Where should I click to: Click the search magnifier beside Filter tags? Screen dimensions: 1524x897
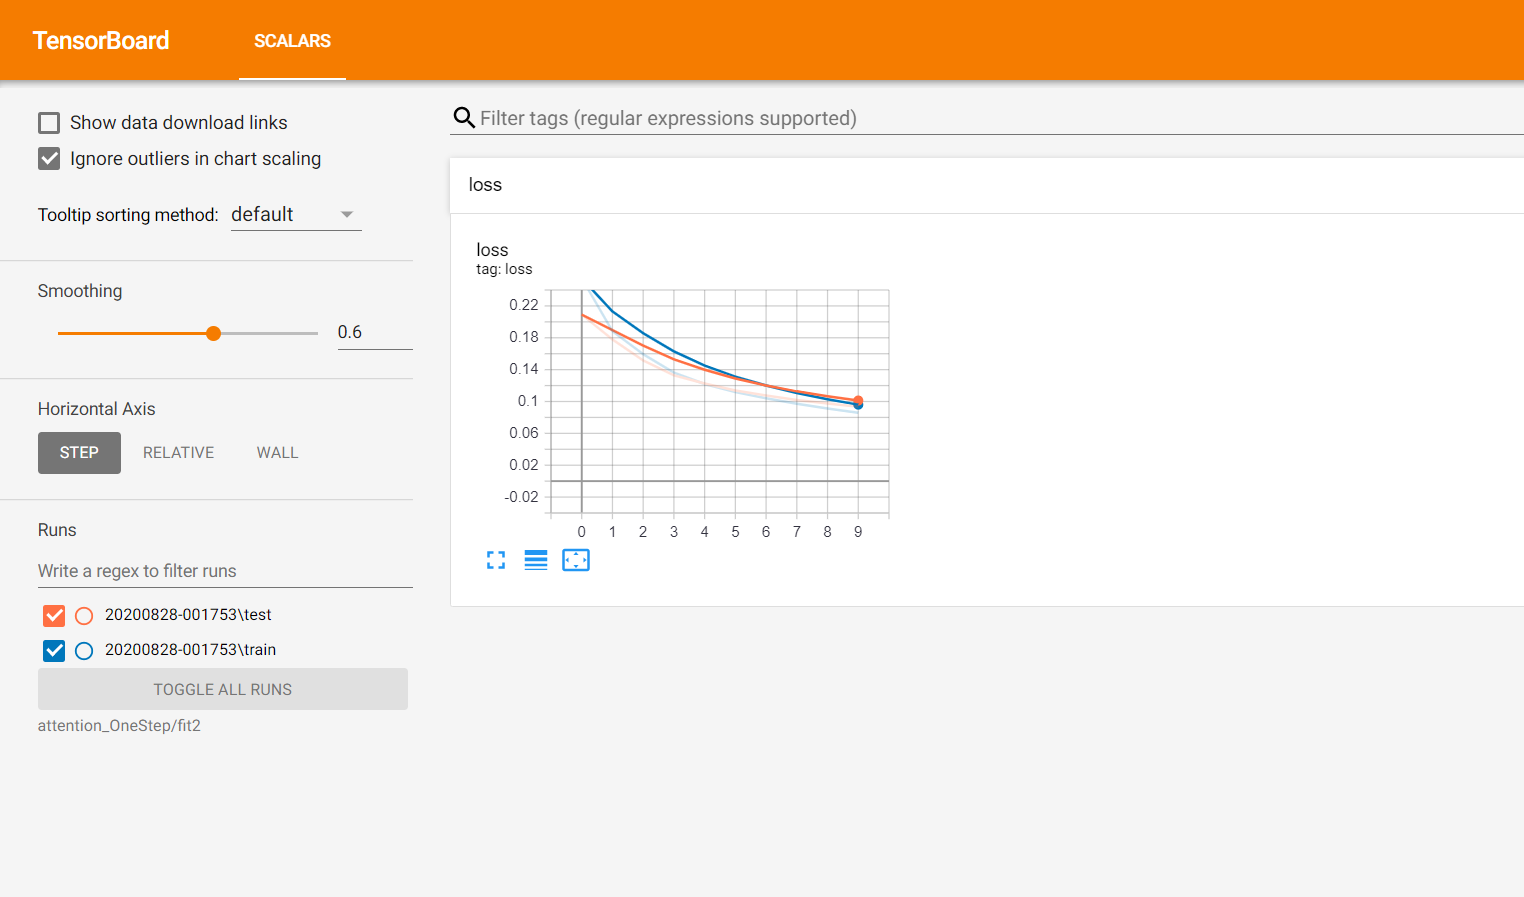[x=463, y=117]
